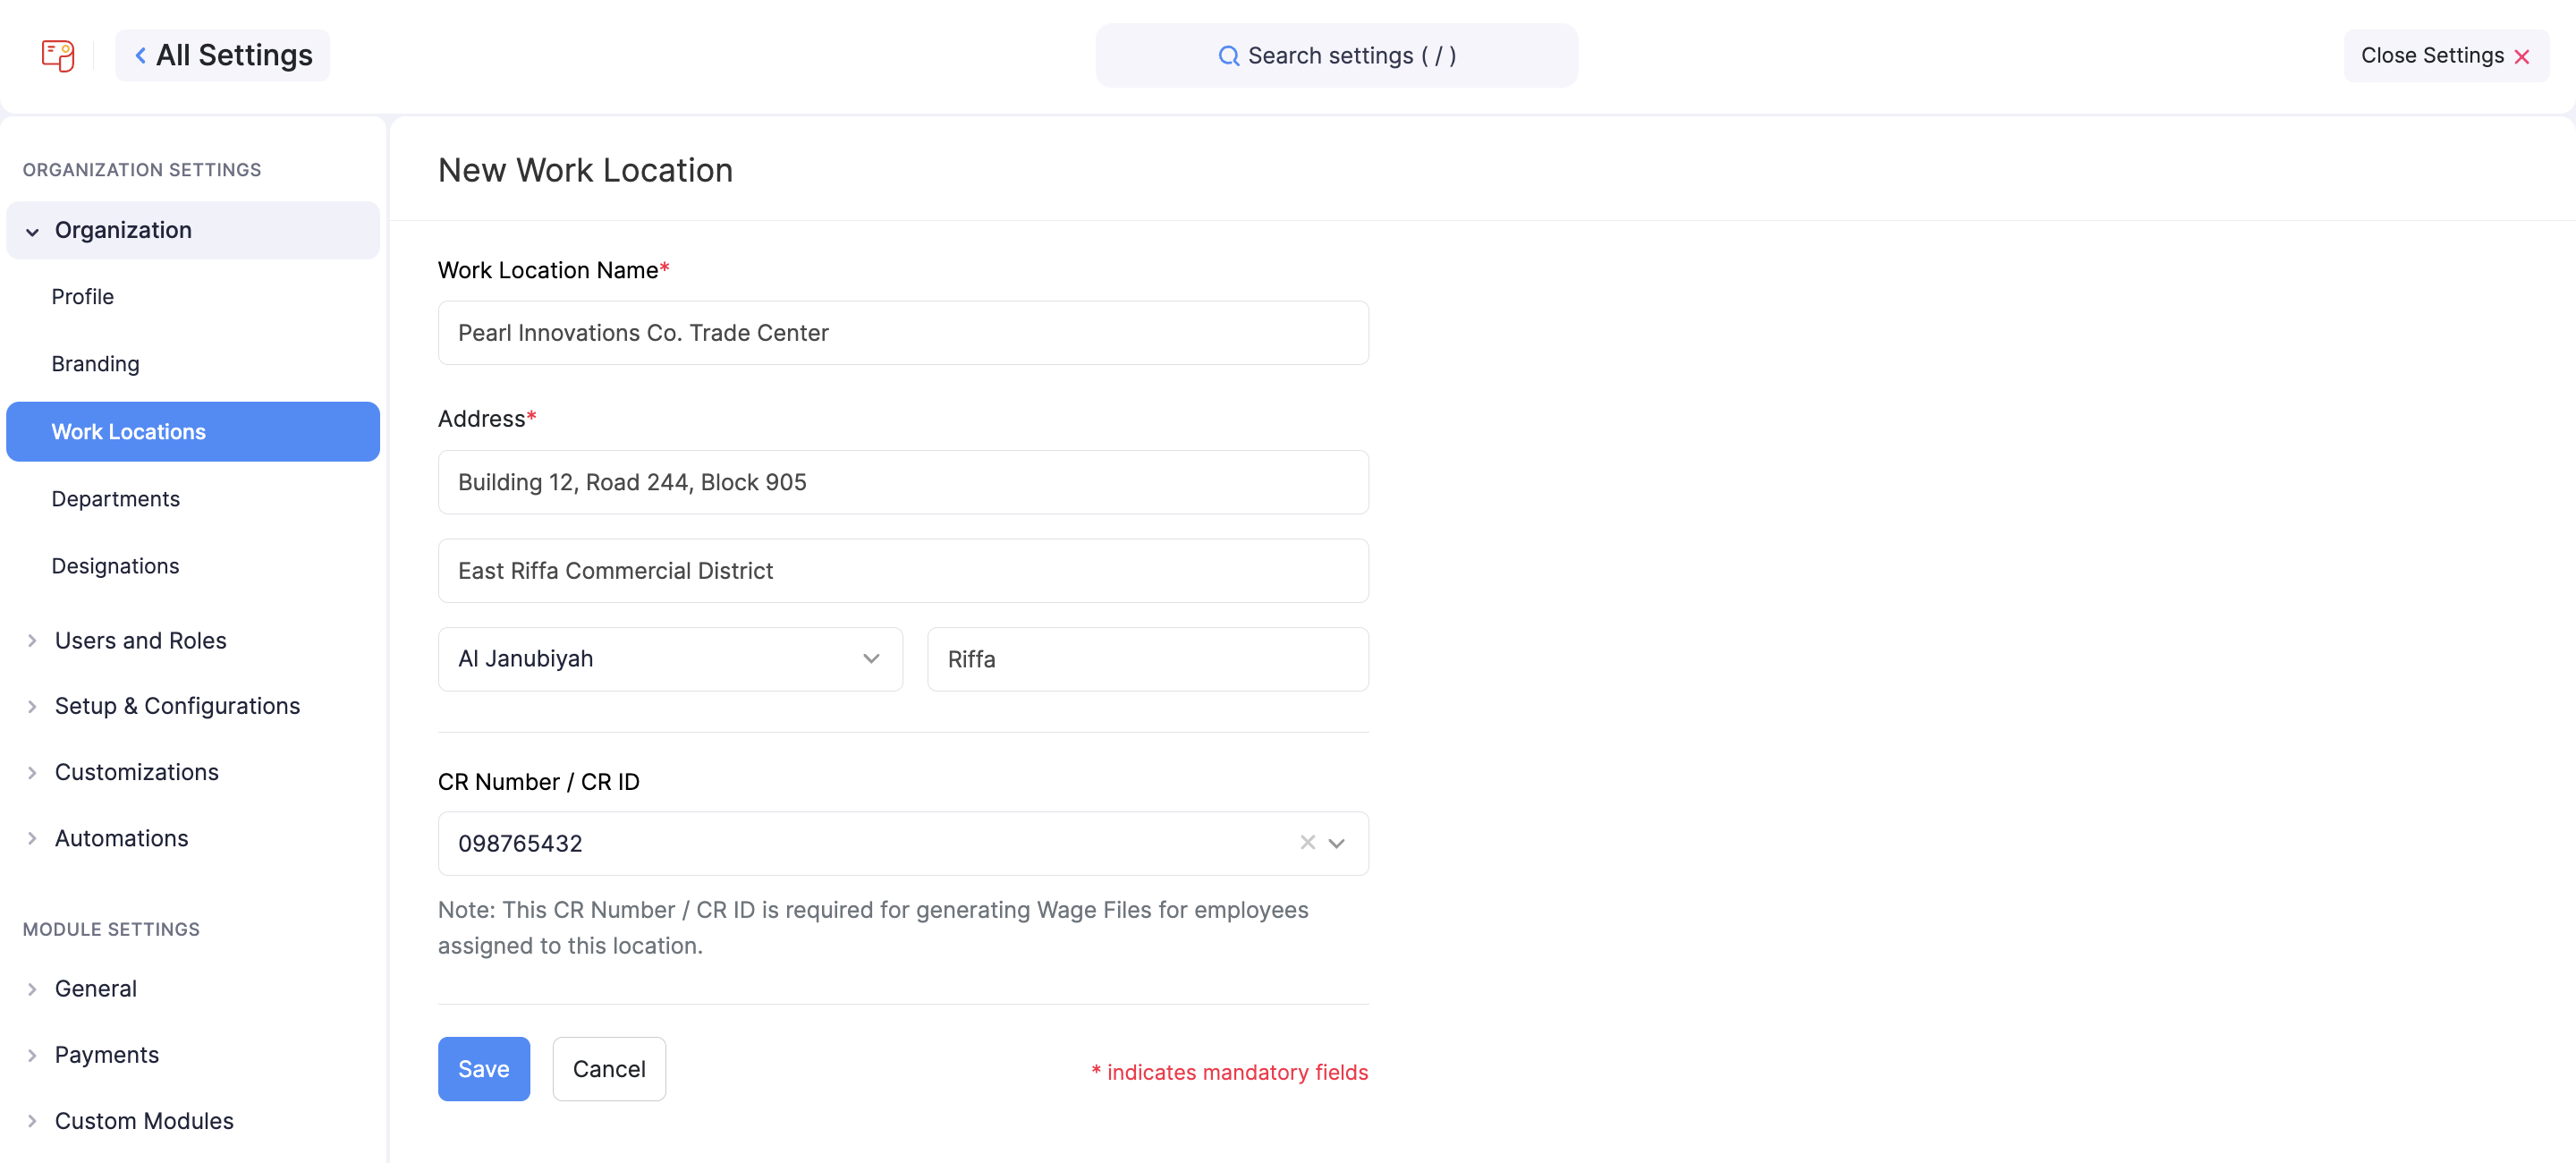Screen dimensions: 2576x1163
Task: Expand Setup & Configurations section
Action: coord(33,707)
